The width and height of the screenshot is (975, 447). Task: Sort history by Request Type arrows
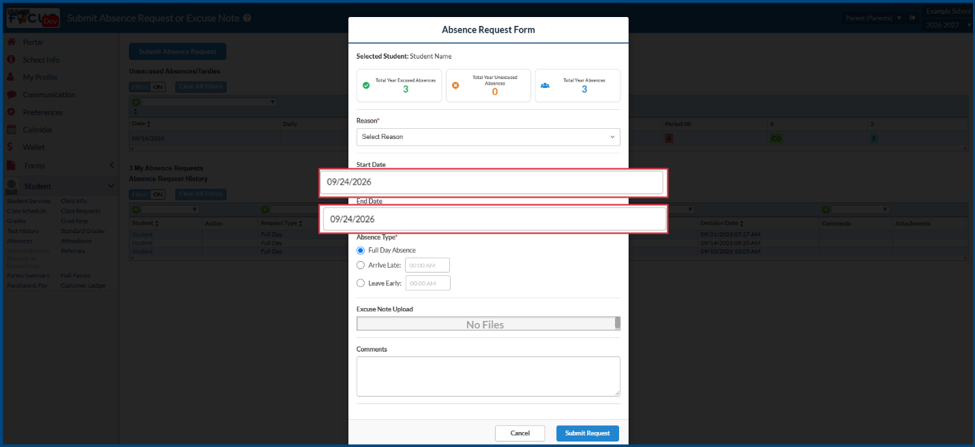(x=300, y=223)
